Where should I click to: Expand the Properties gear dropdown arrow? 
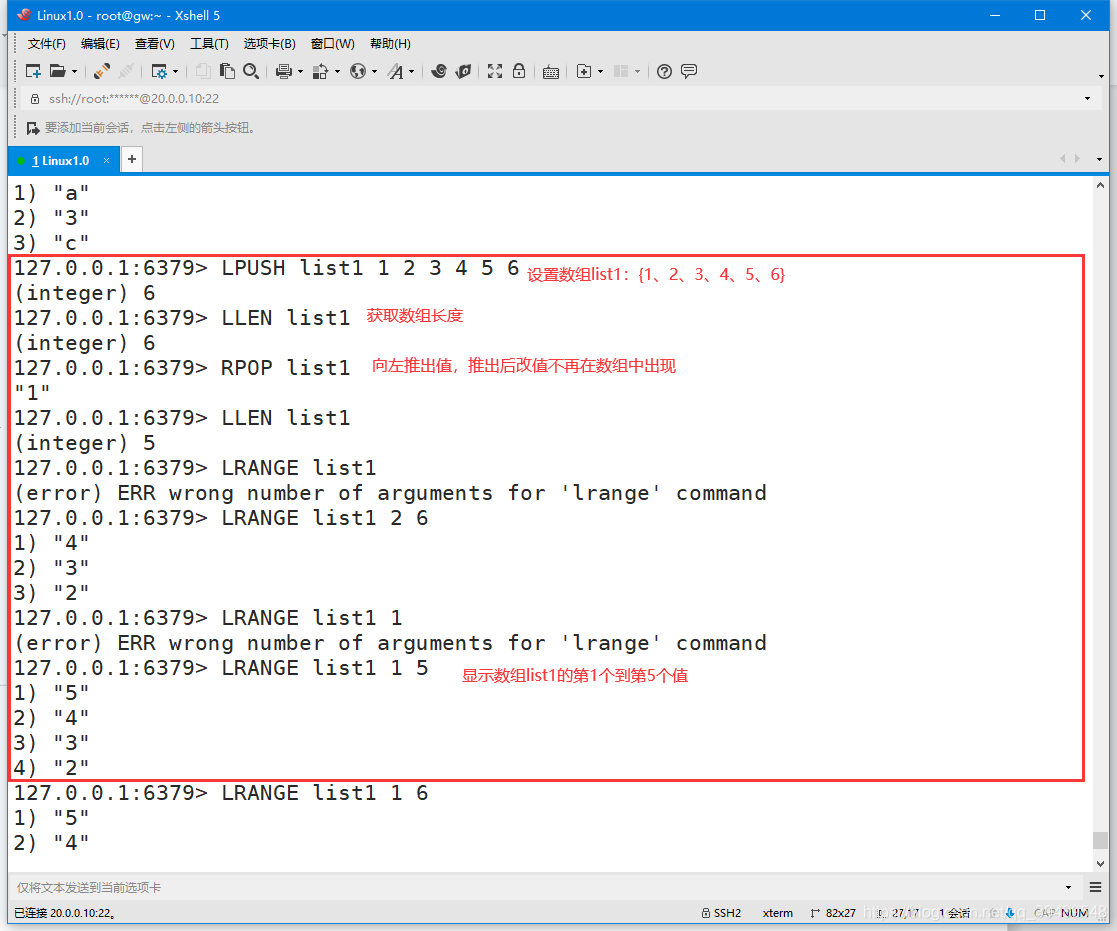pos(175,72)
